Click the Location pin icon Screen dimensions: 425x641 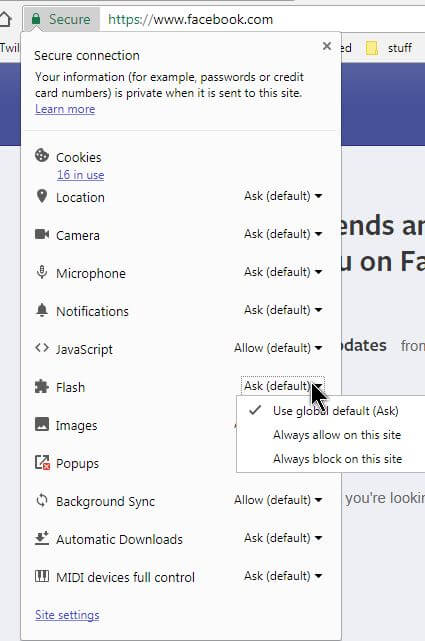[42, 196]
